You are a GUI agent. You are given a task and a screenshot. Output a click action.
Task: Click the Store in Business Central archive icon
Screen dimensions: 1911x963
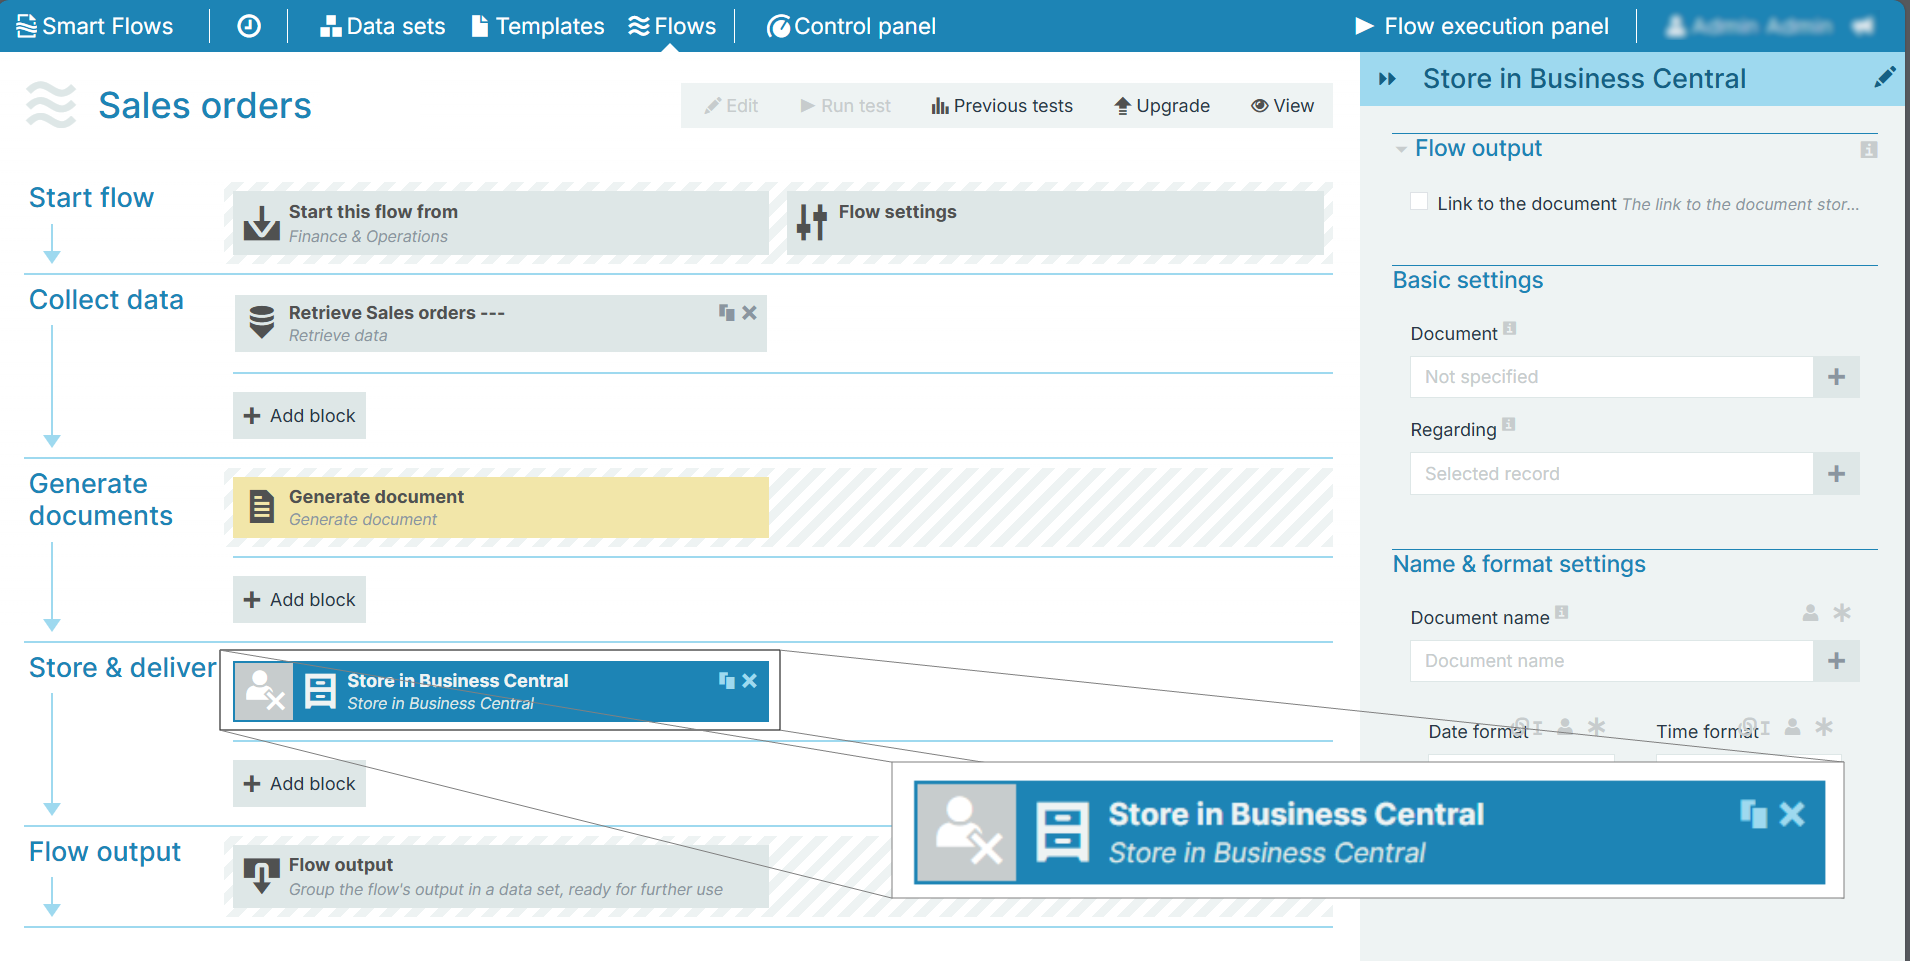pyautogui.click(x=320, y=691)
